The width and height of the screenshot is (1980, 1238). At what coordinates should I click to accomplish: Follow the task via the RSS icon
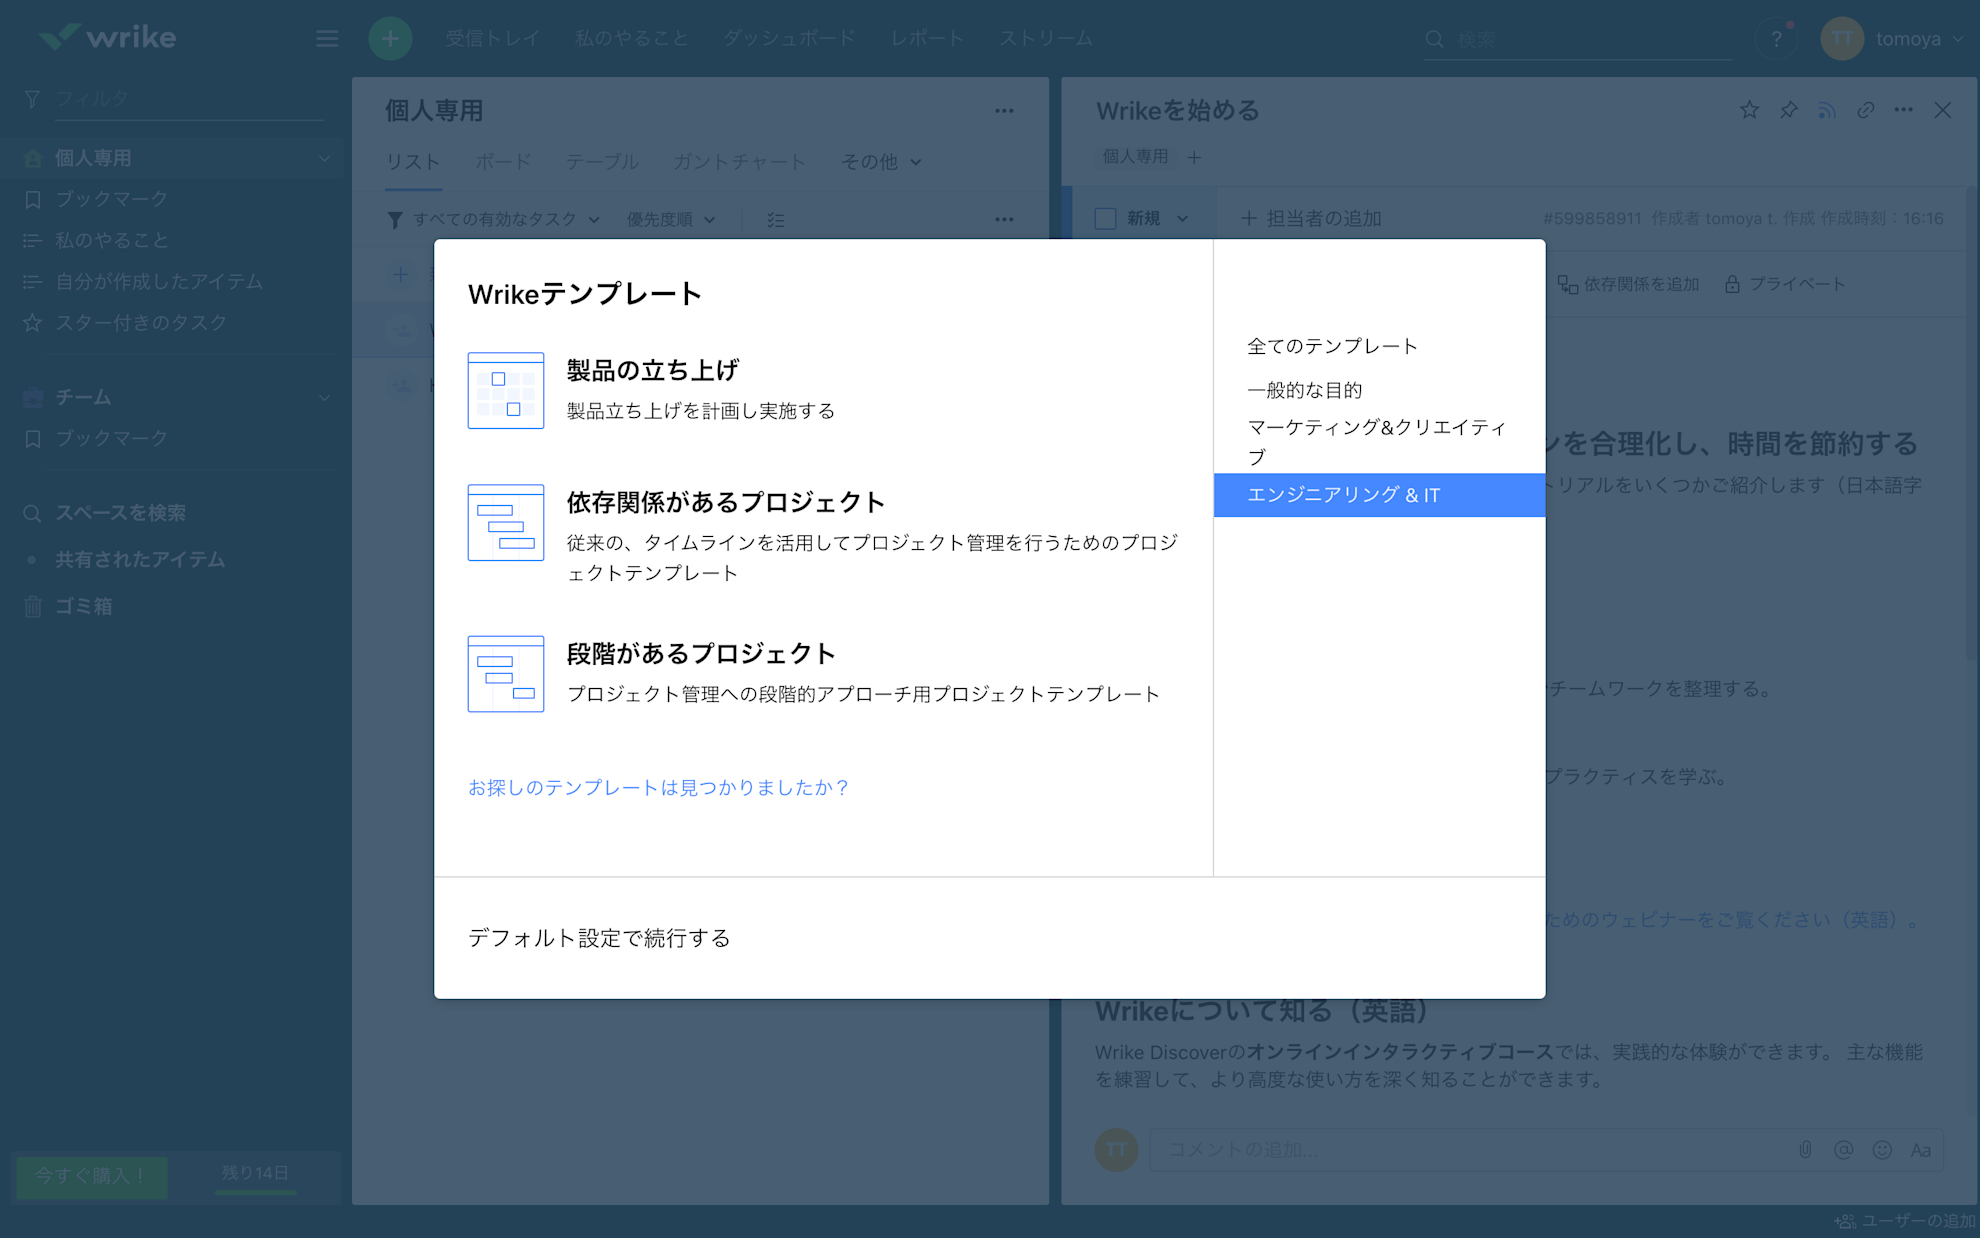click(x=1827, y=110)
